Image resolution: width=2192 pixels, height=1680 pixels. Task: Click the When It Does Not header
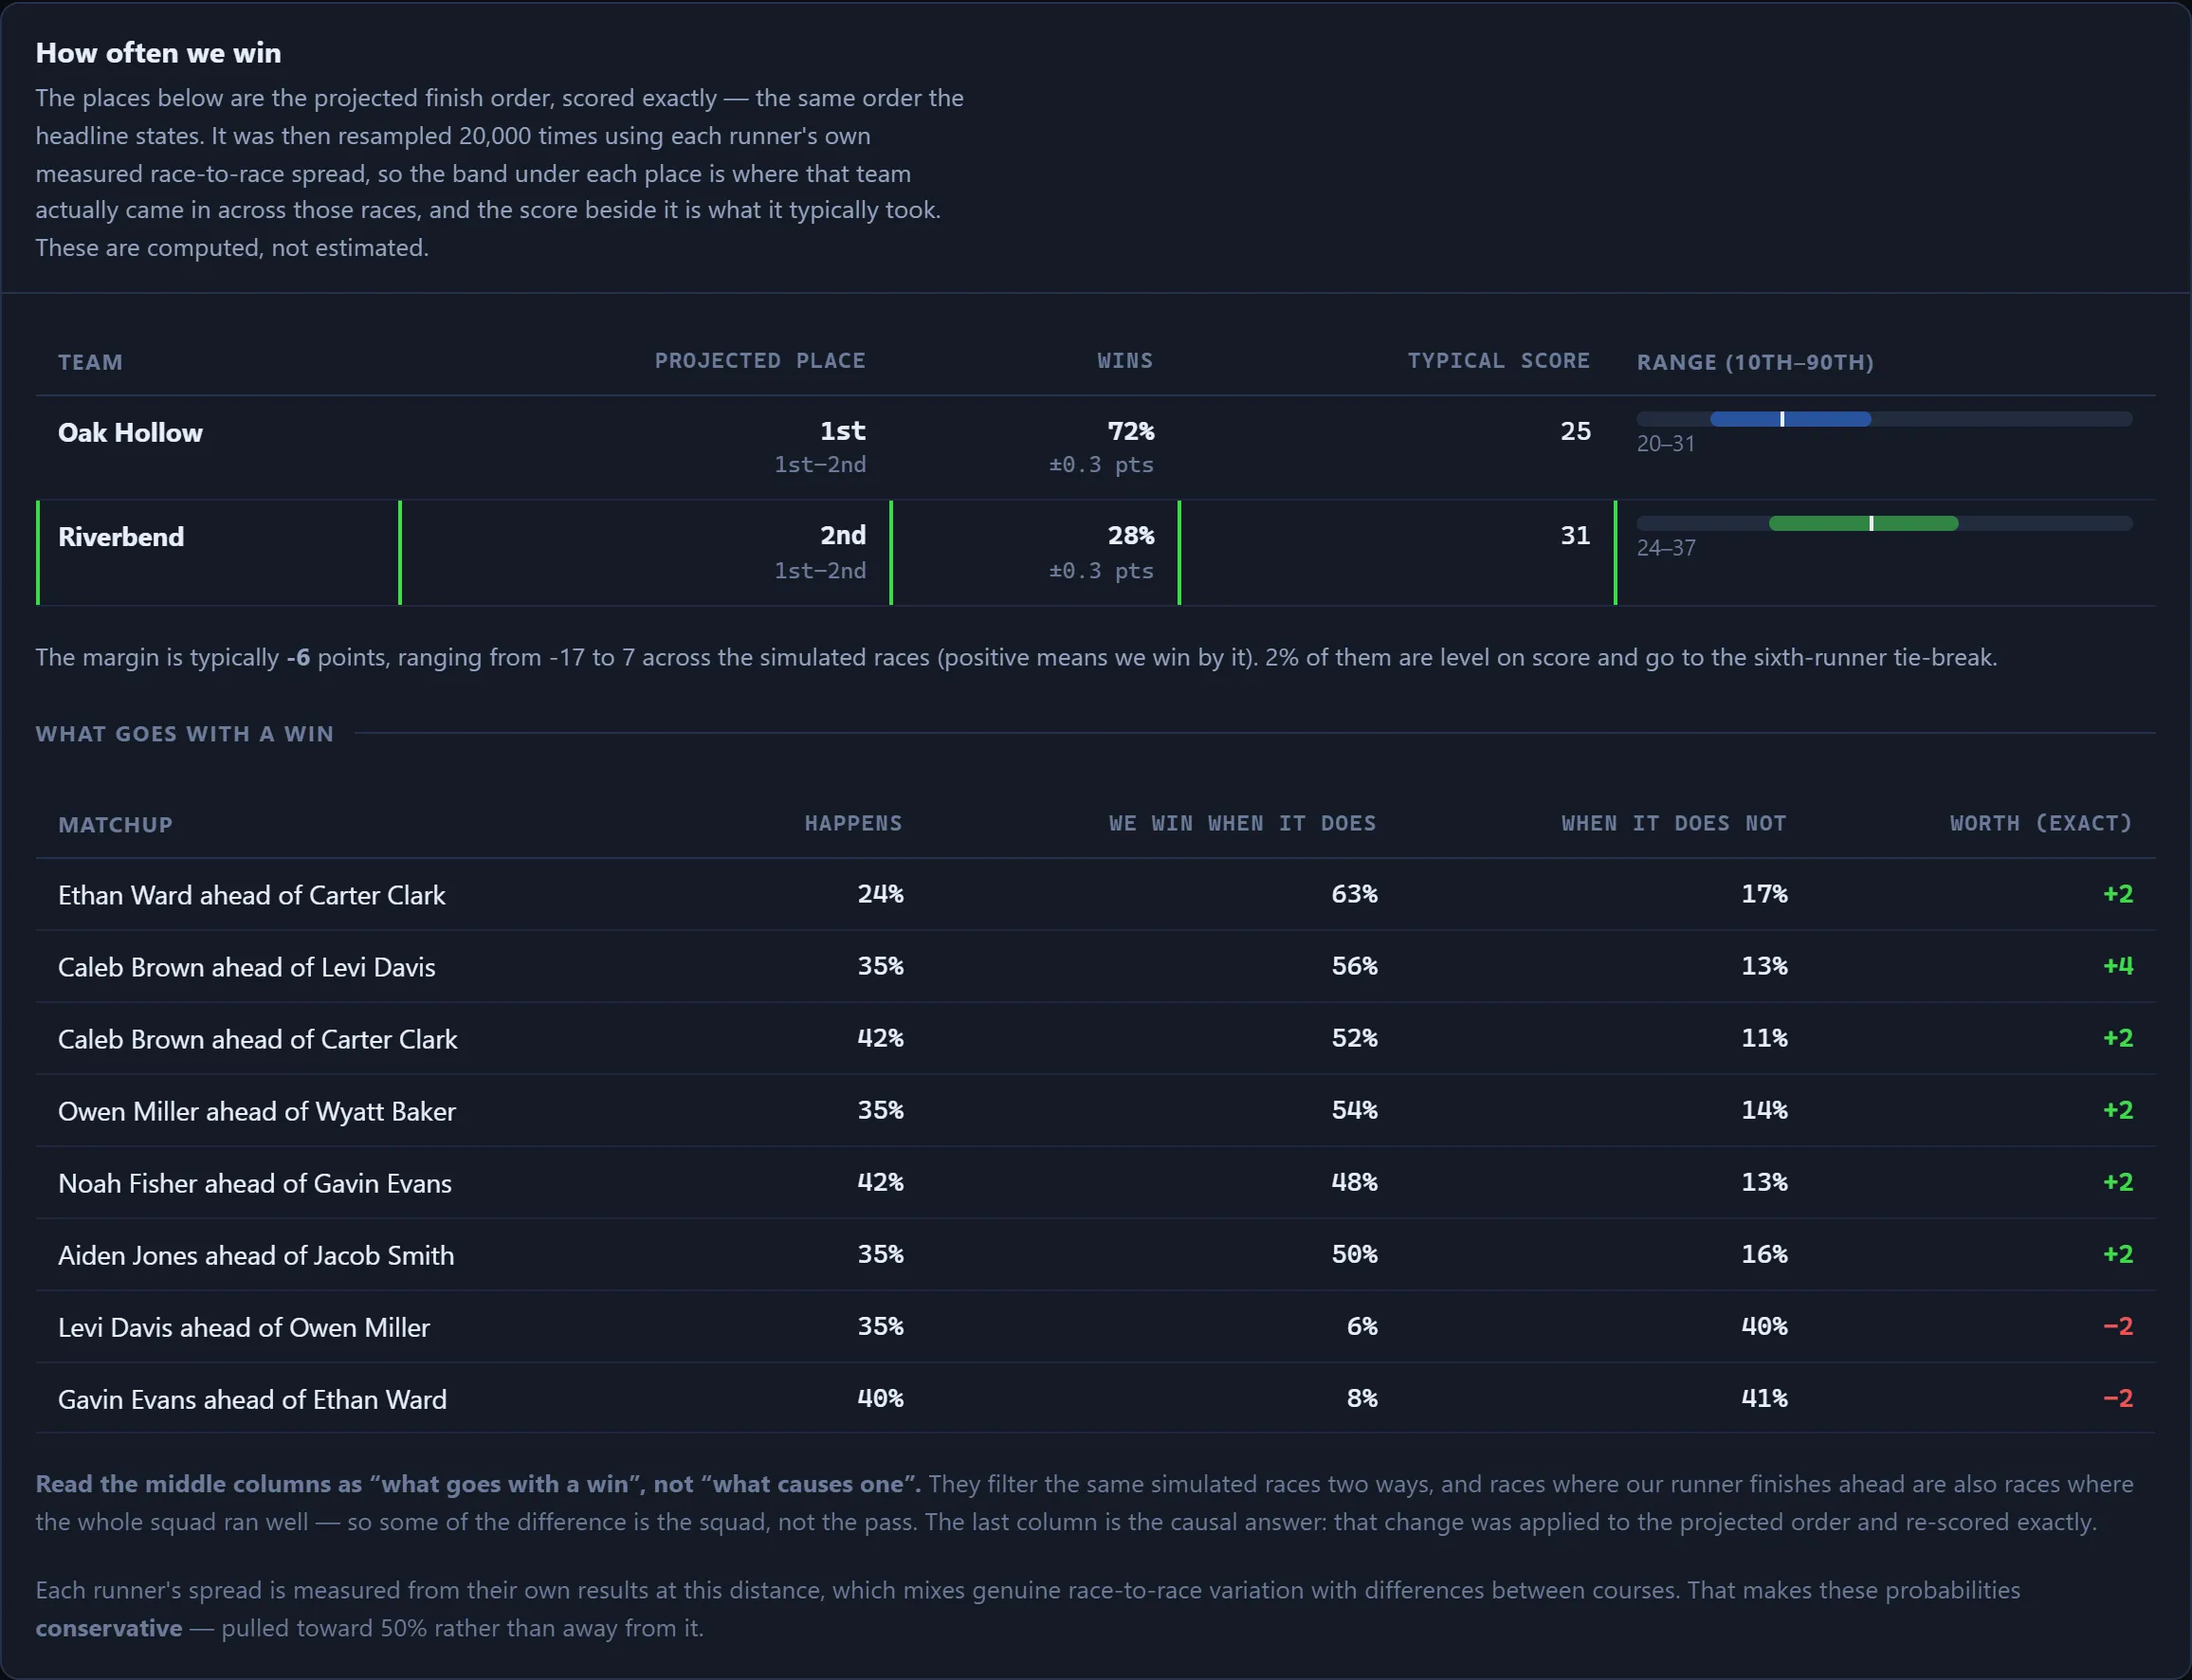click(x=1674, y=823)
